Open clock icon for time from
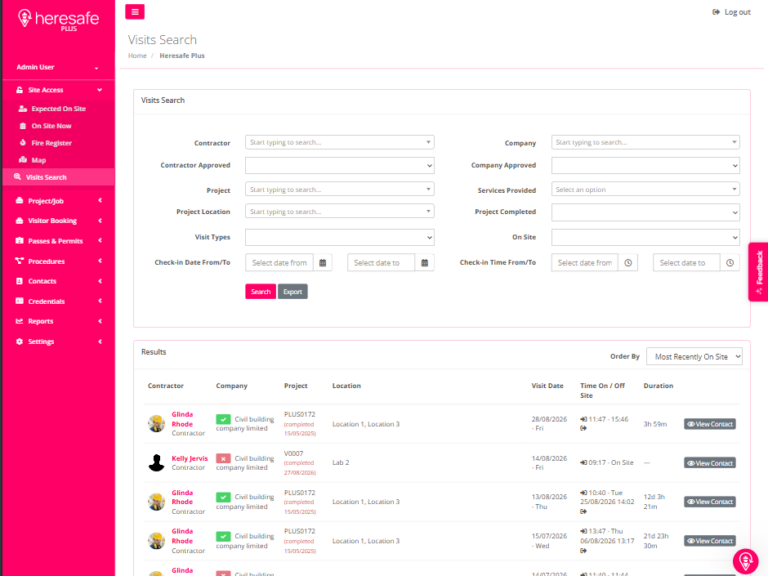 (x=628, y=263)
